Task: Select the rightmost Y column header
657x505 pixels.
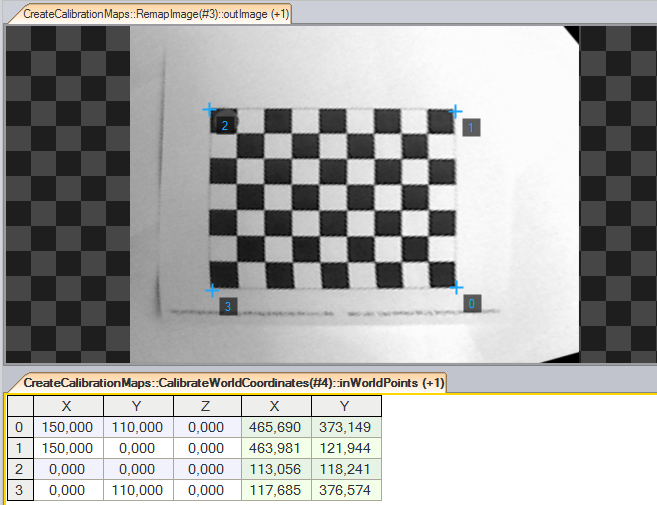Action: pos(346,406)
